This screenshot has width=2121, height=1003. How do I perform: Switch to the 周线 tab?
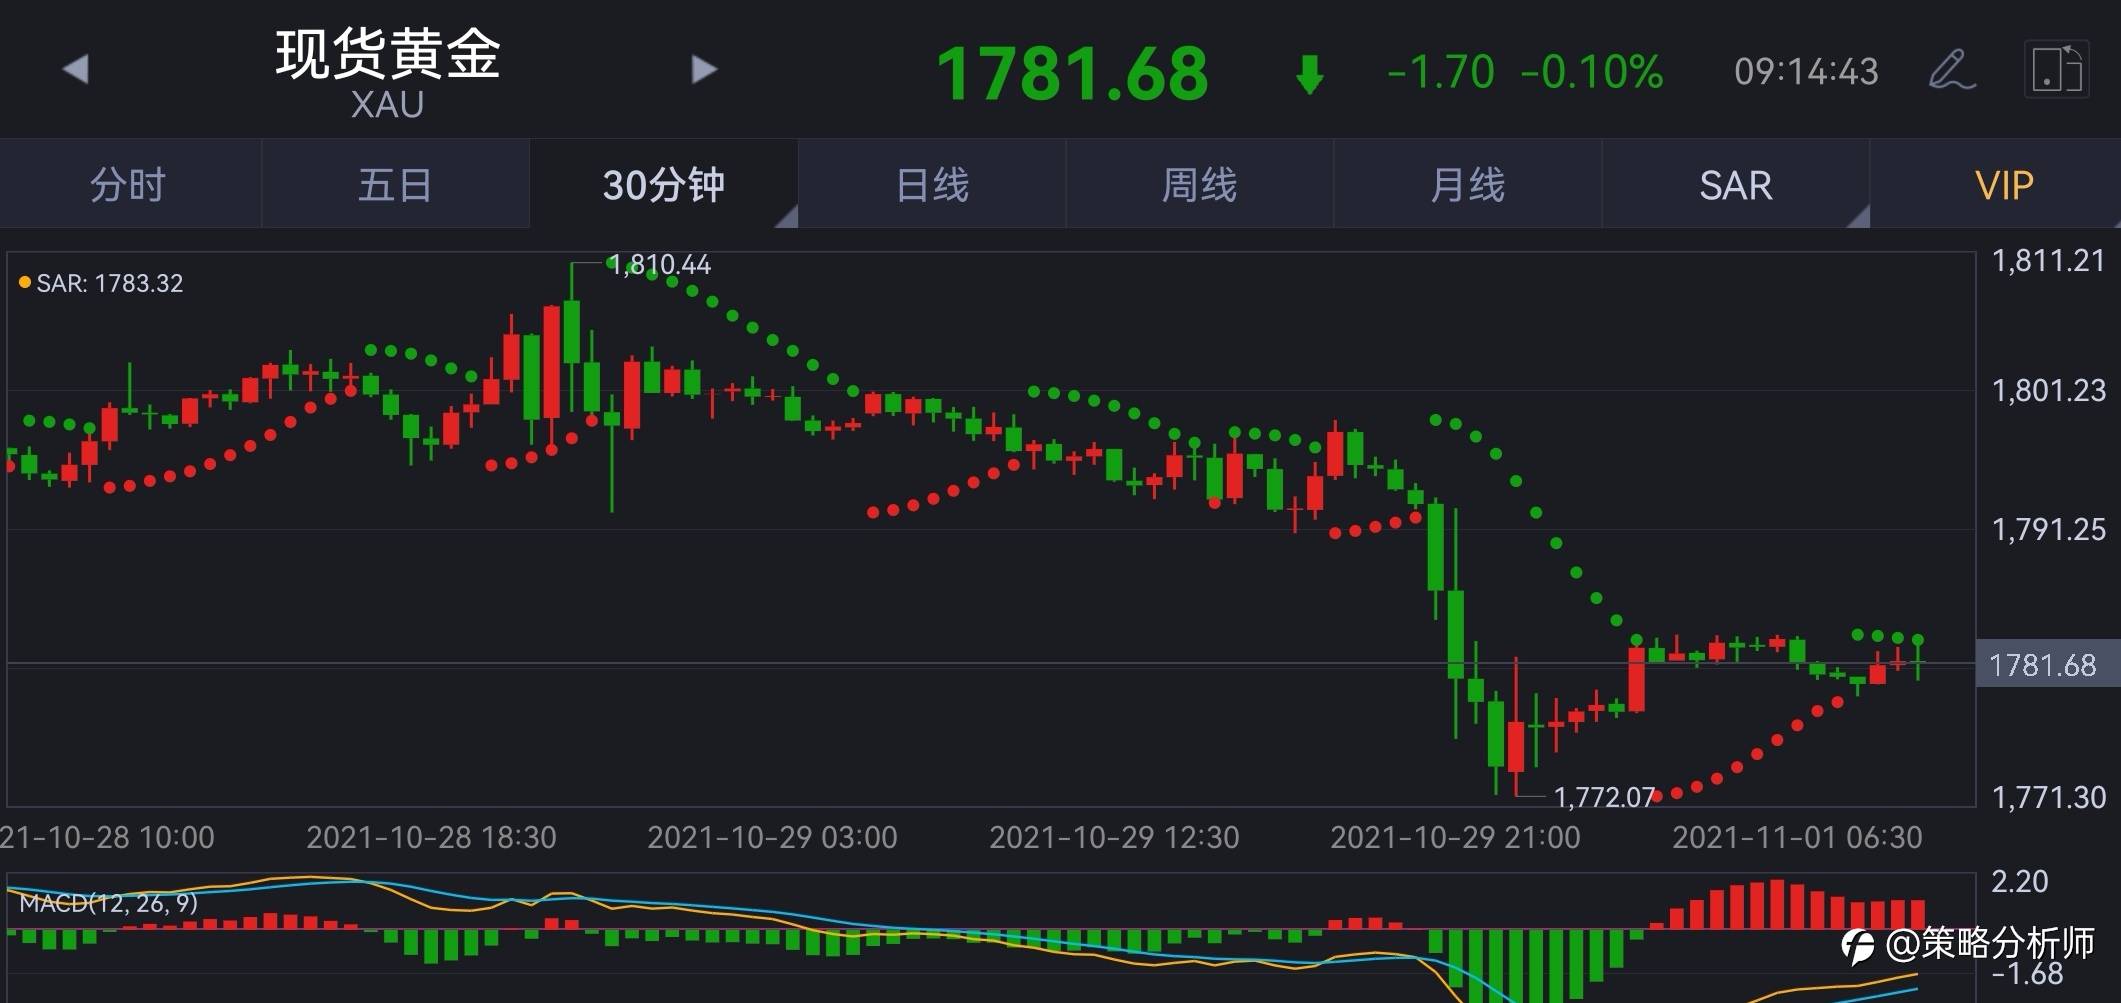(1199, 184)
